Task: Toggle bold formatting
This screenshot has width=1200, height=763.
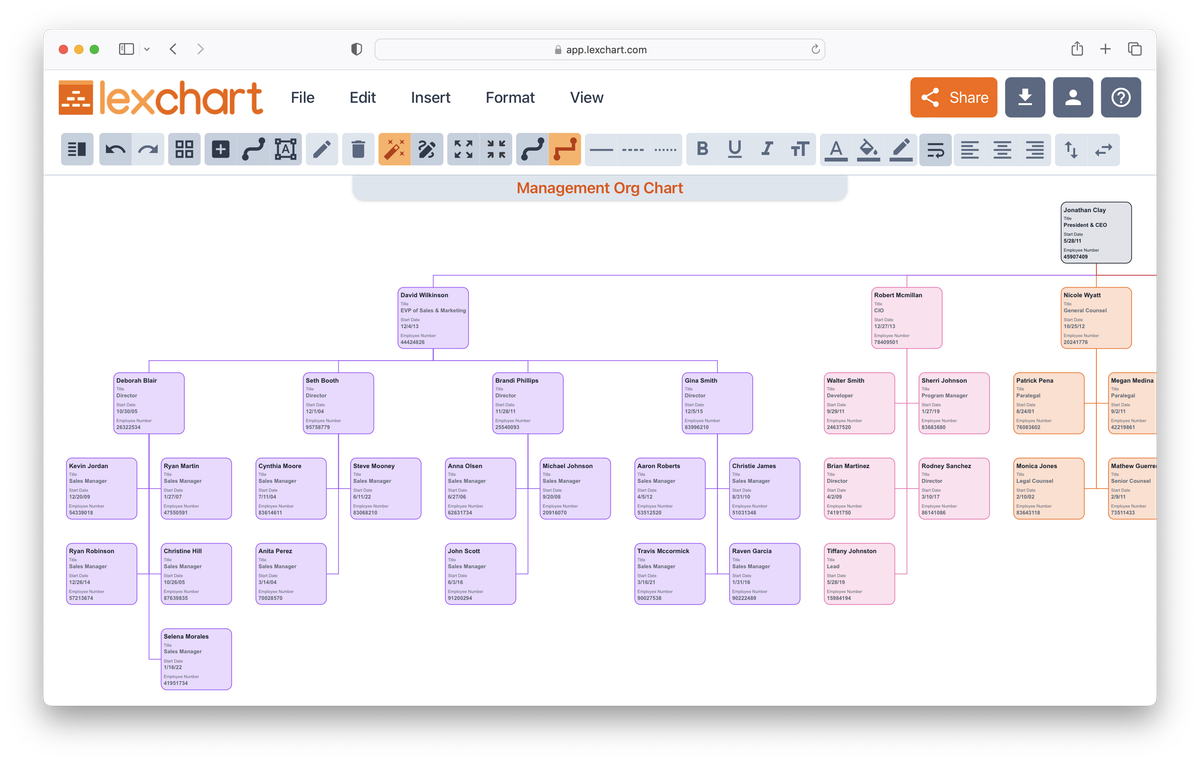Action: 702,149
